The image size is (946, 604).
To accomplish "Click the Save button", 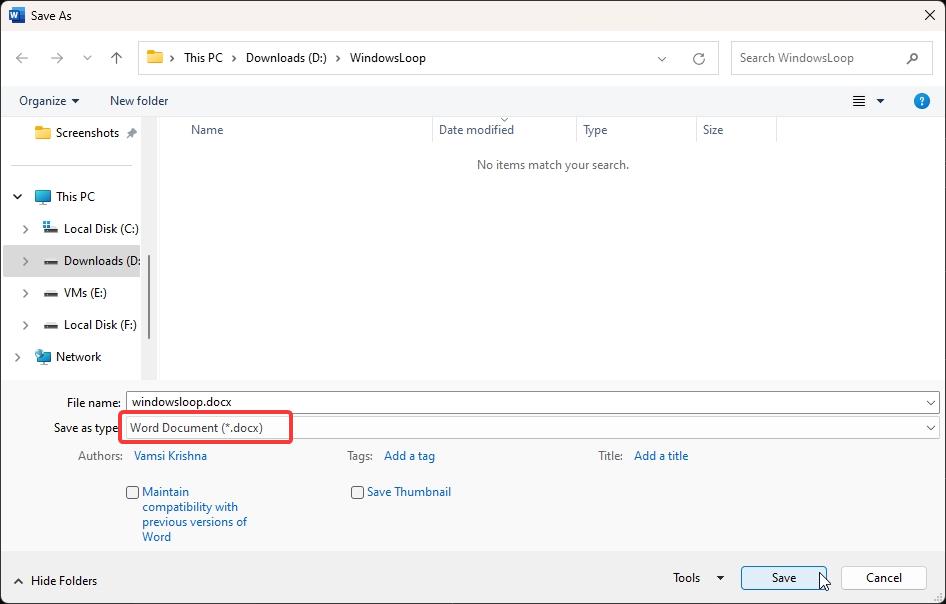I will coord(784,578).
